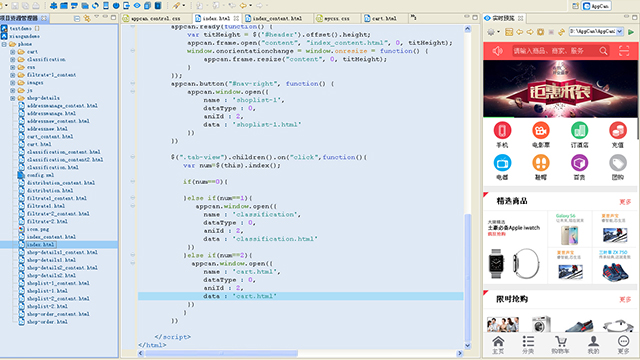Click the forward arrow in the preview toolbar
Image resolution: width=640 pixels, height=360 pixels.
pyautogui.click(x=530, y=32)
